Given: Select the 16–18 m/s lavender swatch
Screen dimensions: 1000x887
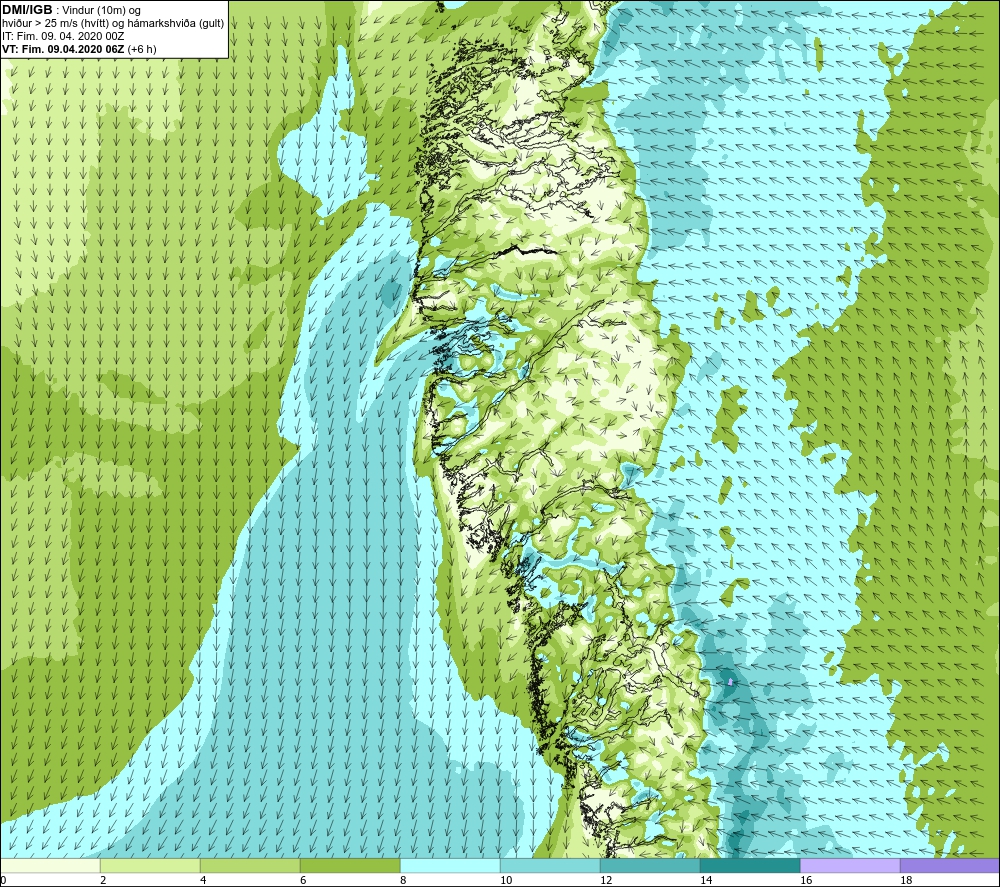Looking at the screenshot, I should (x=850, y=865).
